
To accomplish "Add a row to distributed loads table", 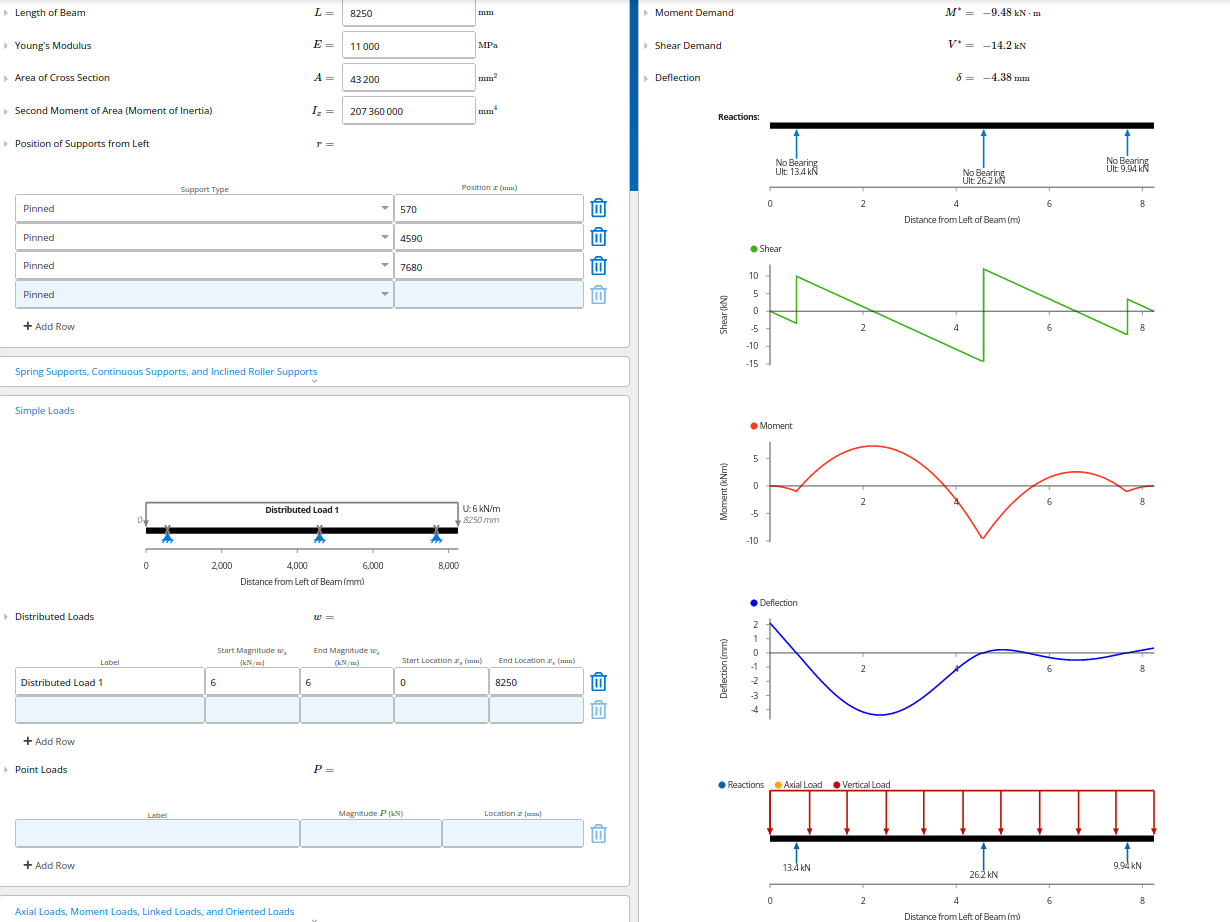I will pyautogui.click(x=49, y=742).
